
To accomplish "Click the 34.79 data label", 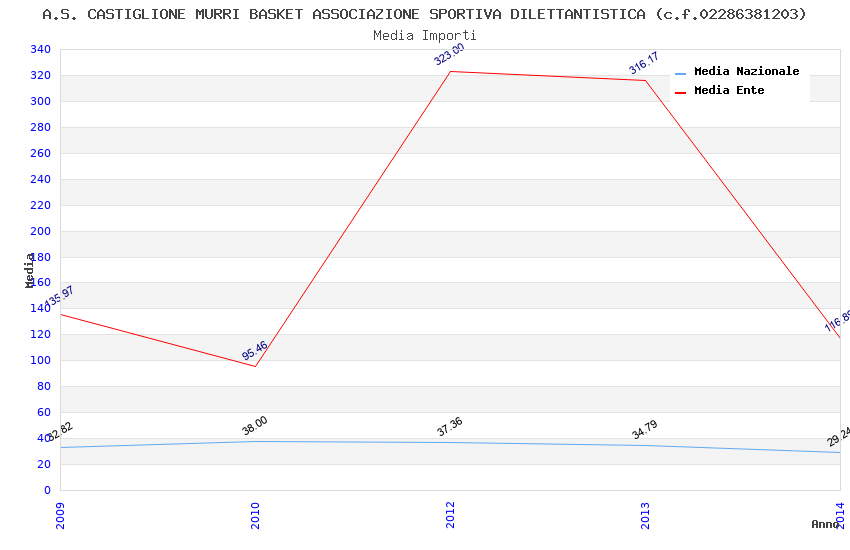I will pos(644,429).
